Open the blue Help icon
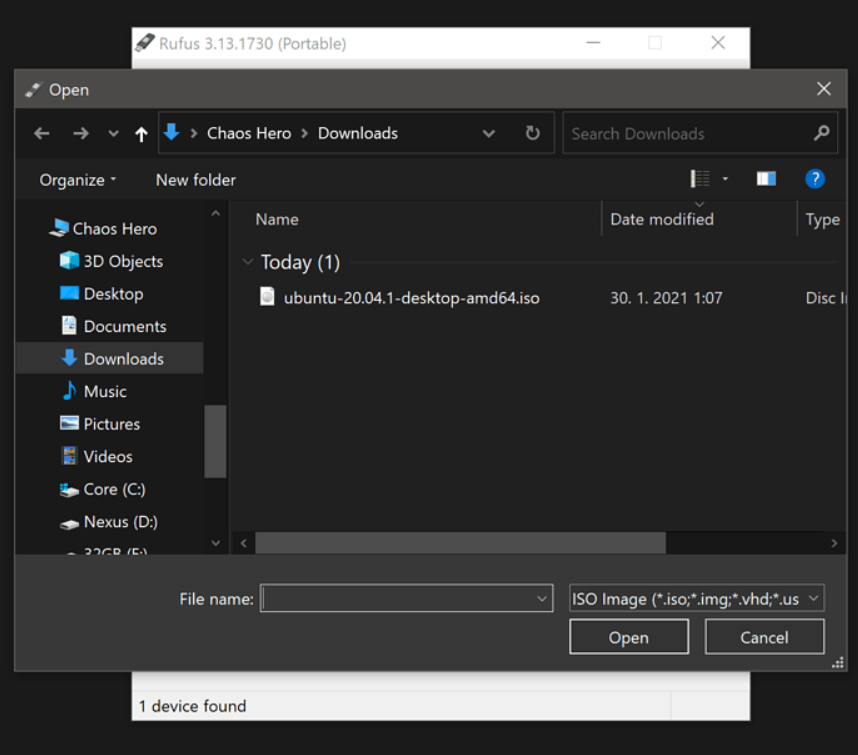The height and width of the screenshot is (755, 858). pos(815,178)
